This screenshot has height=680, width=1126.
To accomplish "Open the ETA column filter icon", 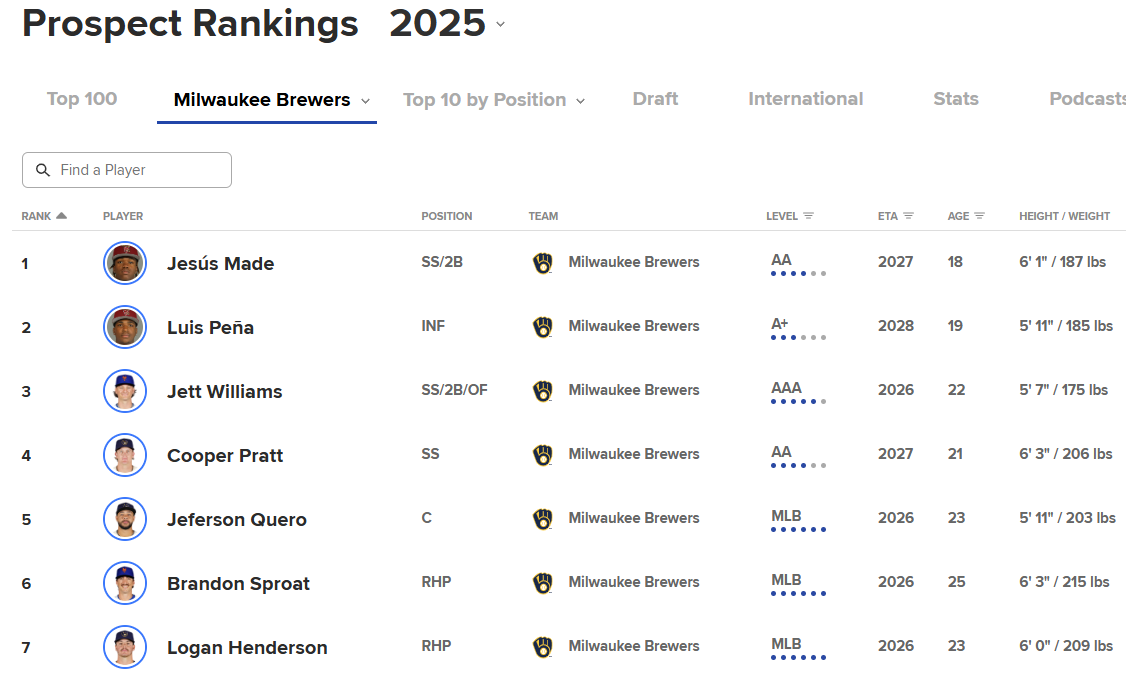I will [908, 216].
